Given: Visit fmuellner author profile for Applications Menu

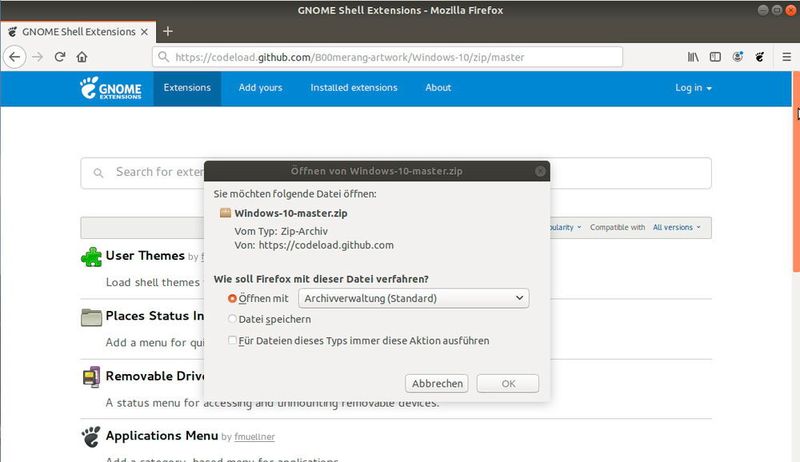Looking at the screenshot, I should coord(254,437).
